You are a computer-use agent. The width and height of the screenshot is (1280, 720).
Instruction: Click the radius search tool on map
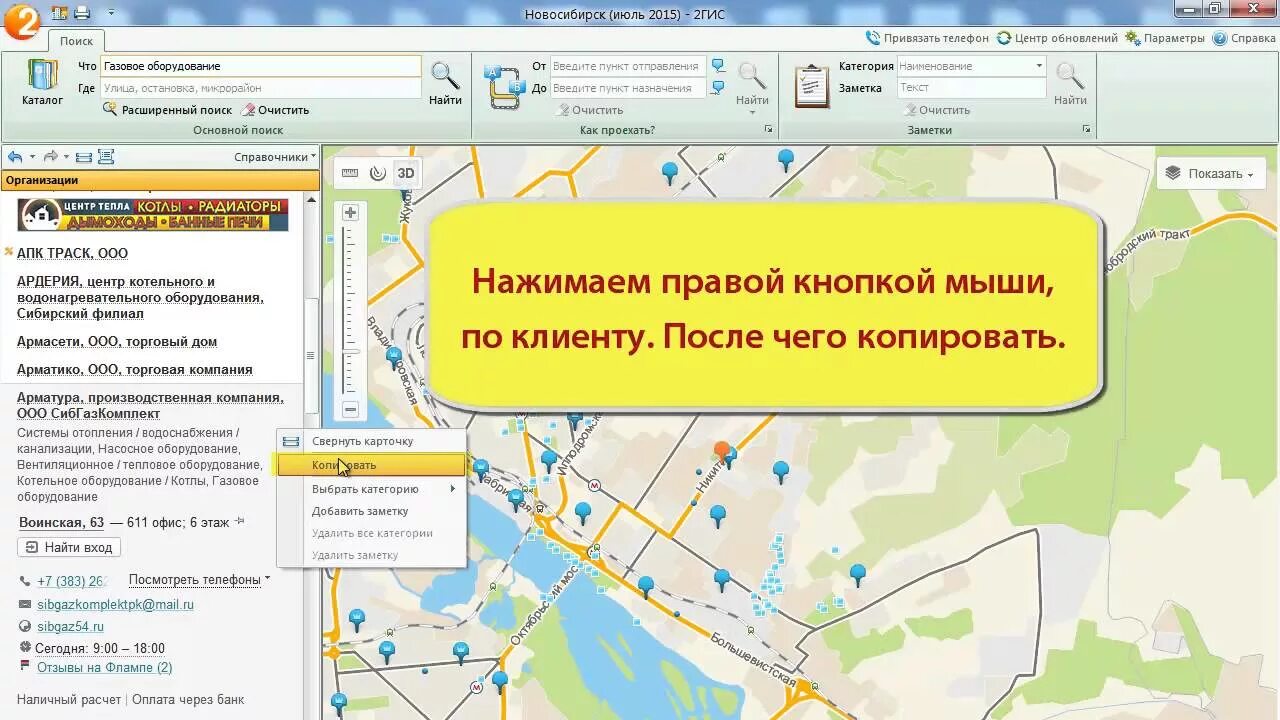pos(378,173)
